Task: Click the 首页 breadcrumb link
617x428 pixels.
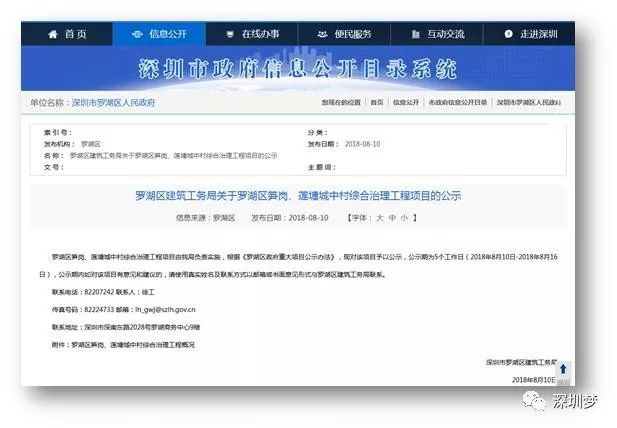Action: 376,103
